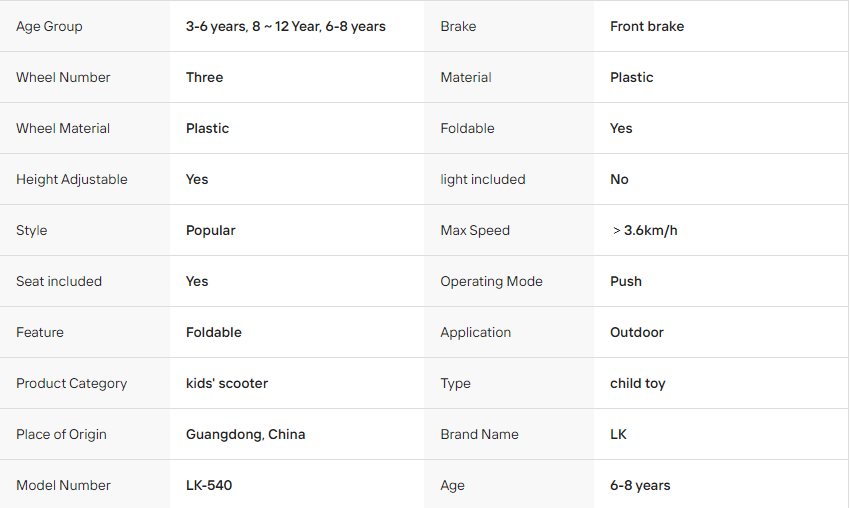This screenshot has height=508, width=851.
Task: Click the 'light included' label
Action: pyautogui.click(x=482, y=179)
